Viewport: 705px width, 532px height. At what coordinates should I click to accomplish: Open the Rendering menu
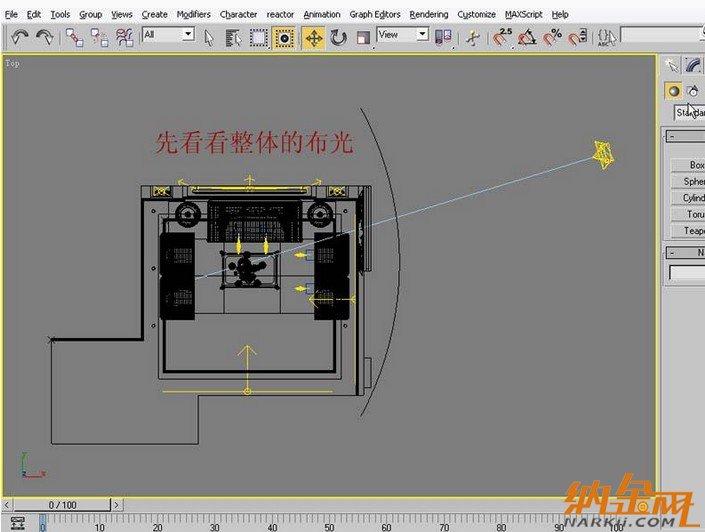(428, 14)
